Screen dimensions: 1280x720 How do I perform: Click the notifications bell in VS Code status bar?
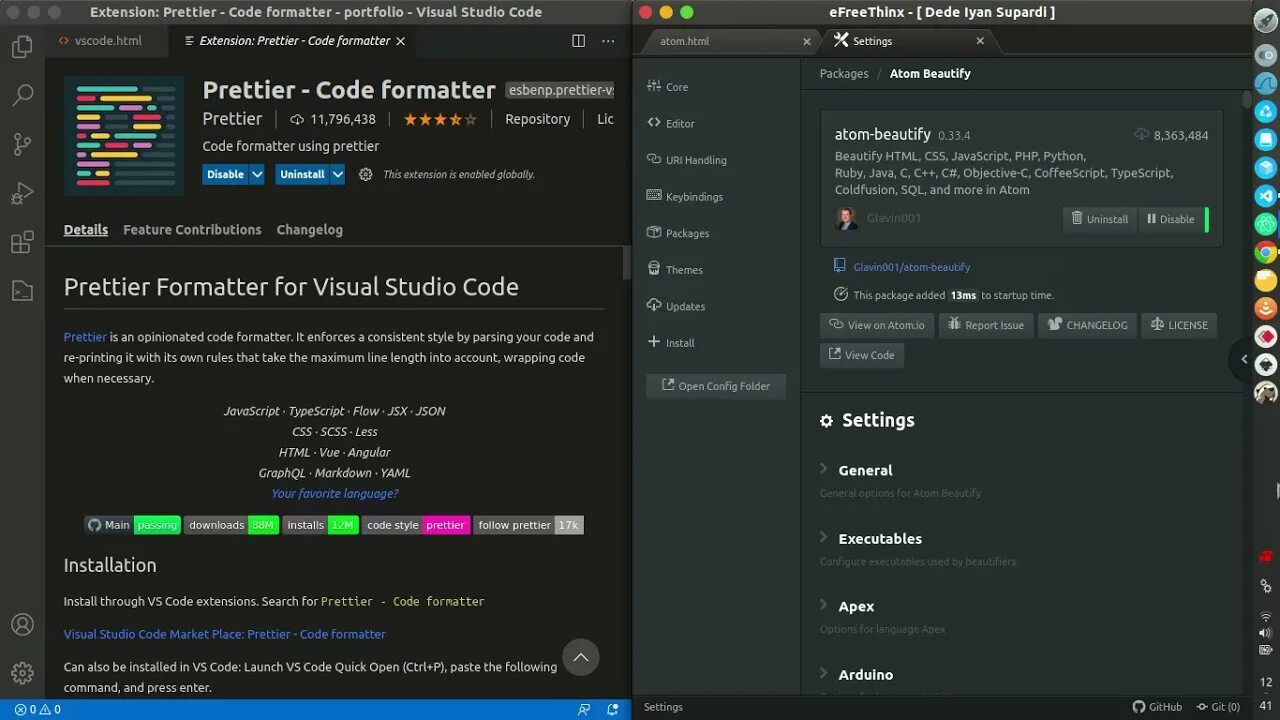click(612, 710)
